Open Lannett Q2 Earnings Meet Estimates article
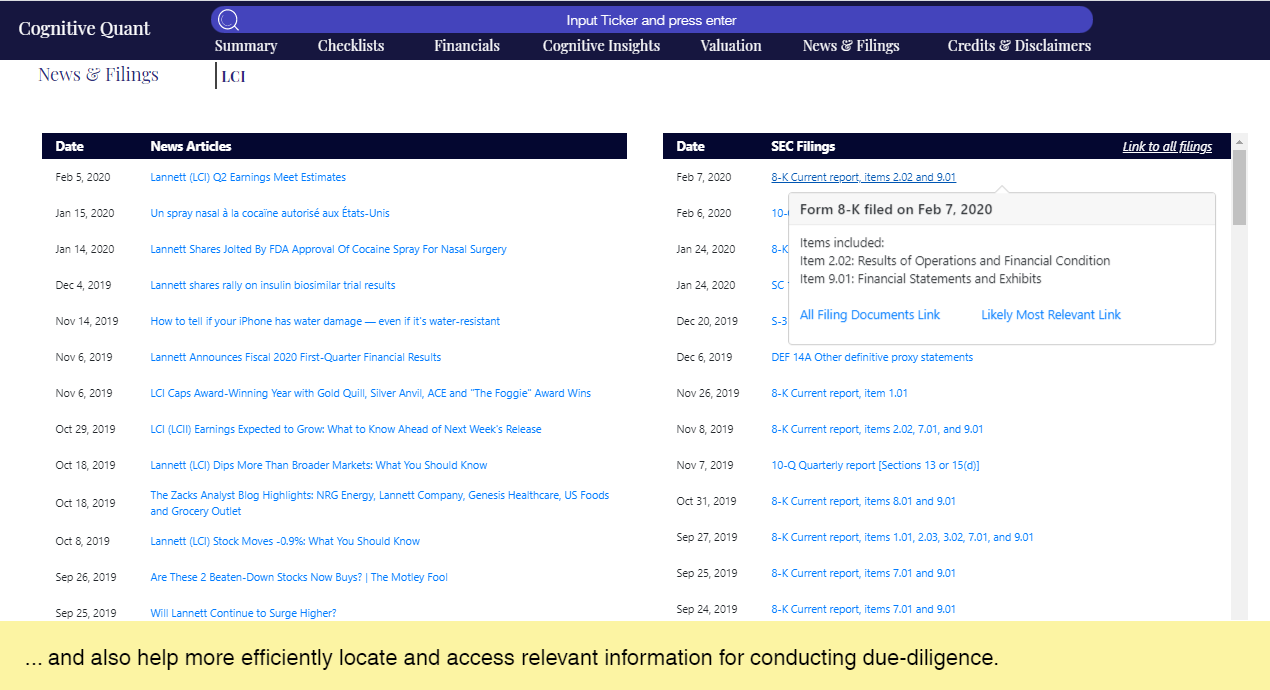 247,177
